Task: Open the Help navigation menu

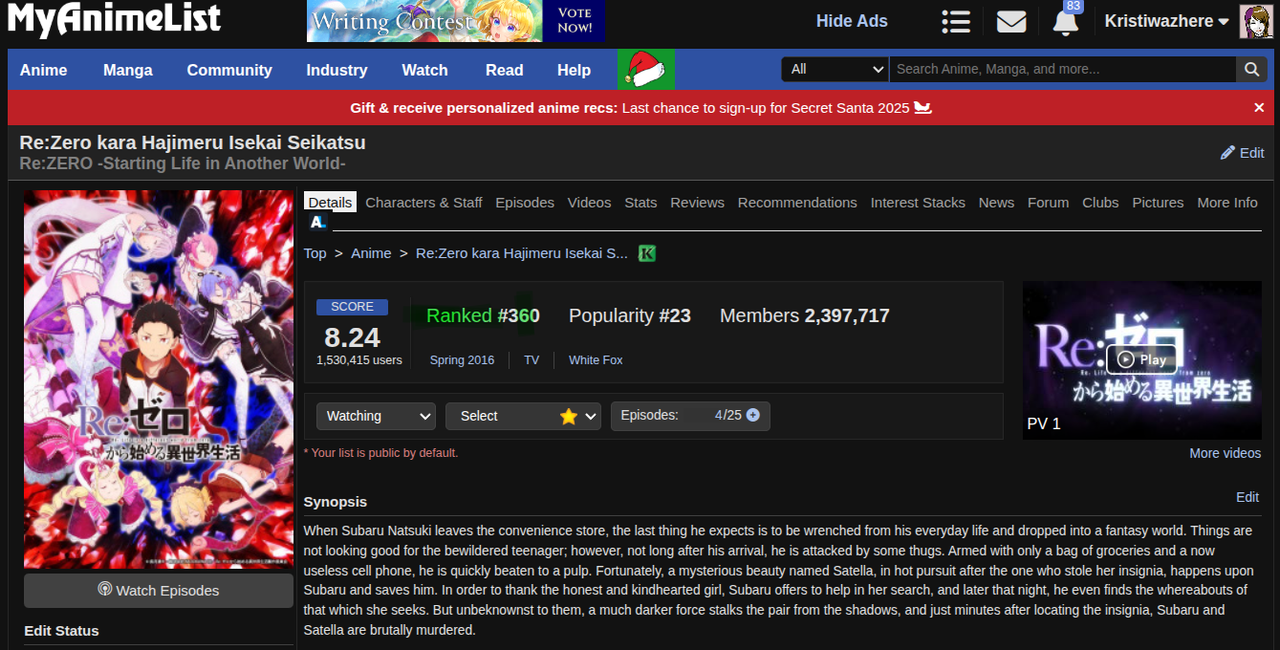Action: pos(574,70)
